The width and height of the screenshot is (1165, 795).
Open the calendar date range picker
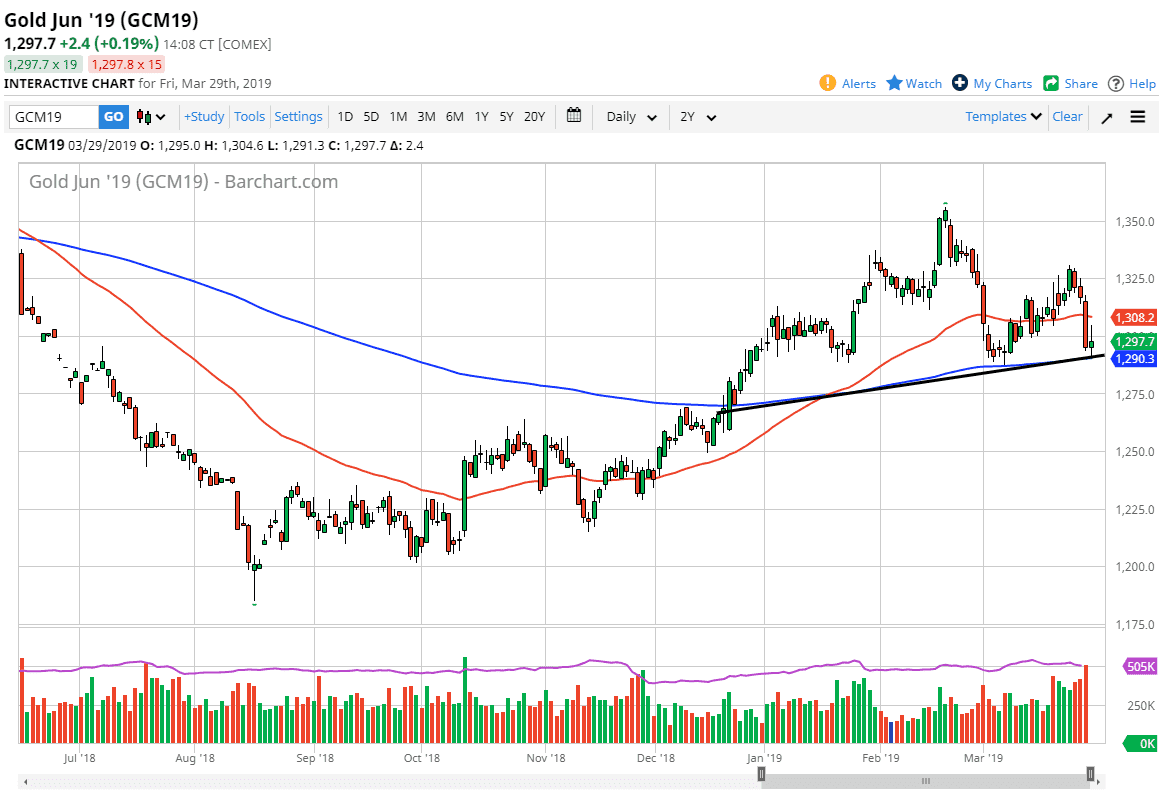tap(574, 116)
